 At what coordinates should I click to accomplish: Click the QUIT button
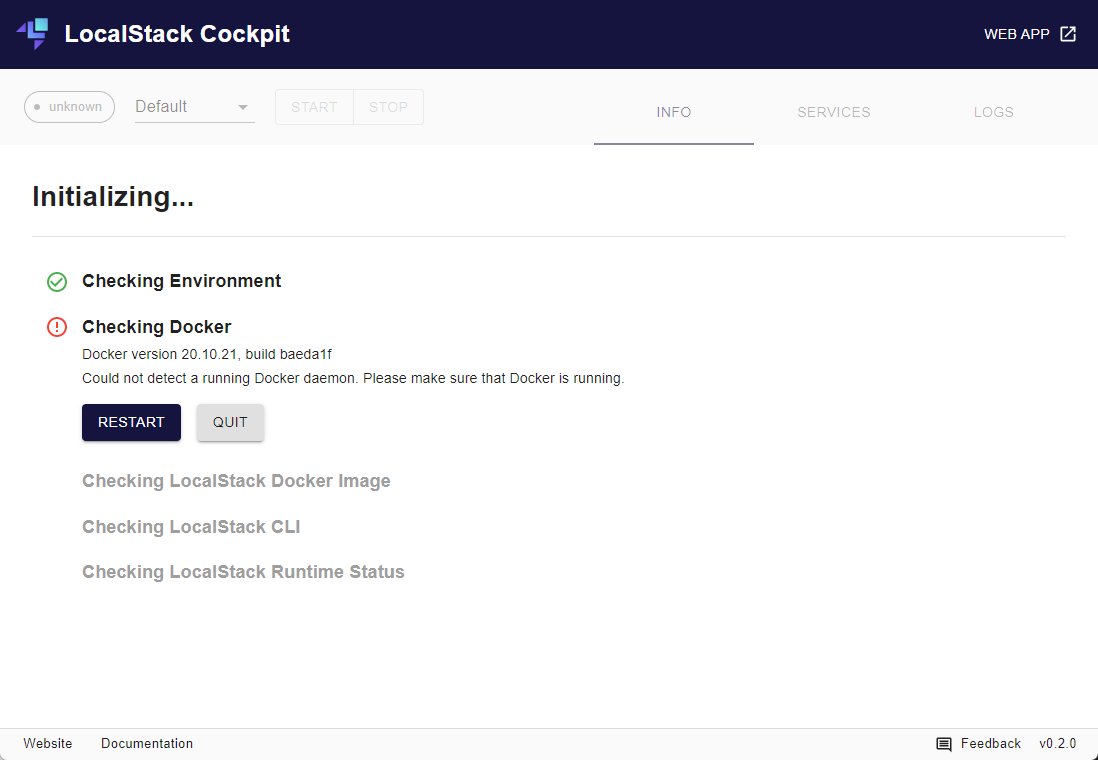[x=230, y=422]
